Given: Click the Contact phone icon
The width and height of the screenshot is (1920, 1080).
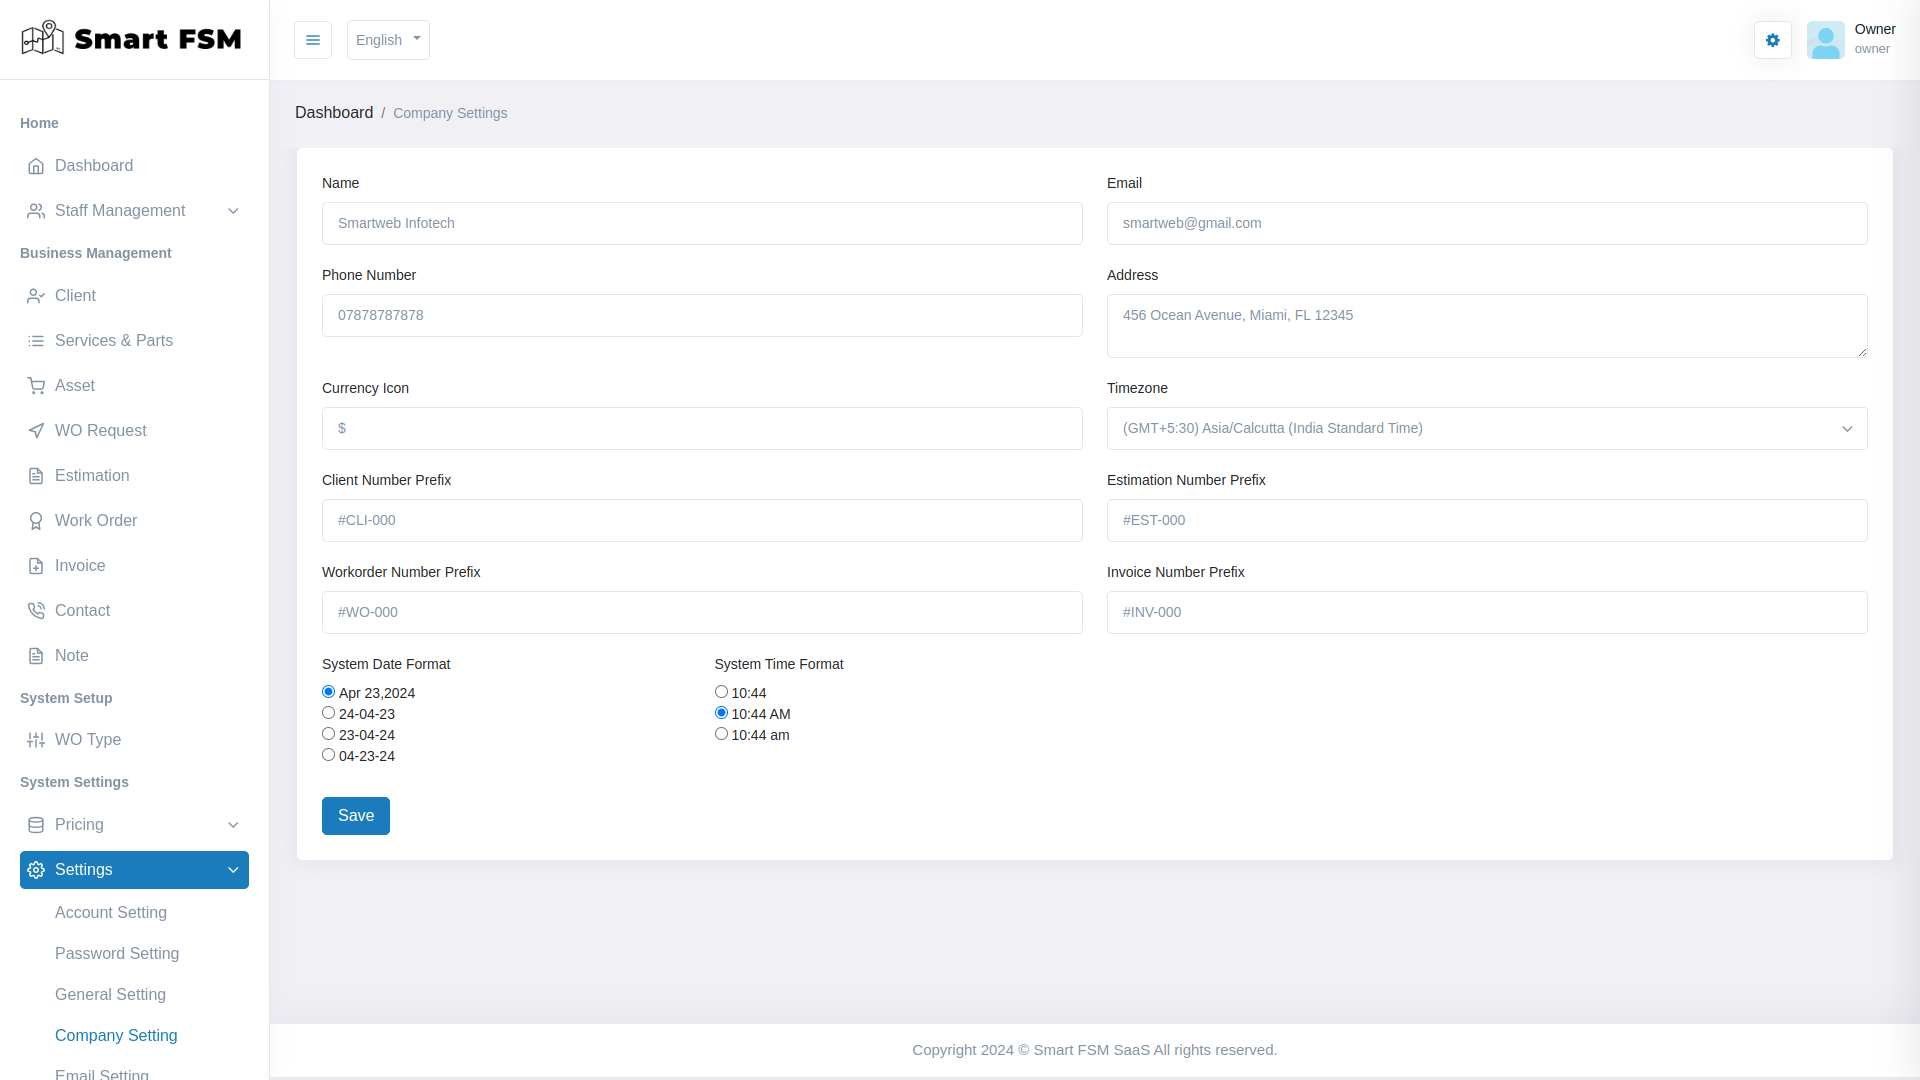Looking at the screenshot, I should 37,610.
